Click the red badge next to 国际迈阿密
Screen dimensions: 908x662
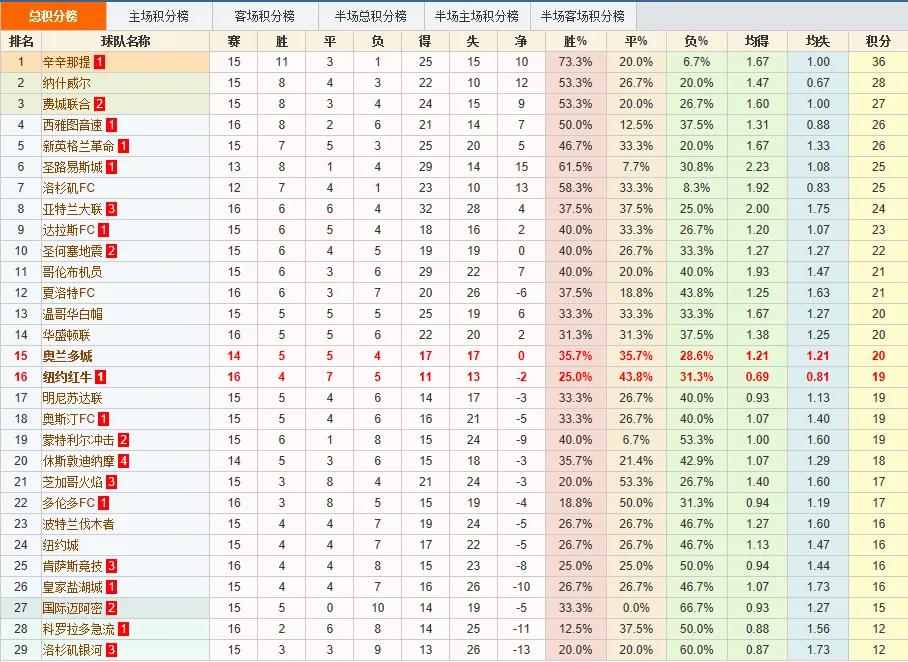tap(112, 608)
